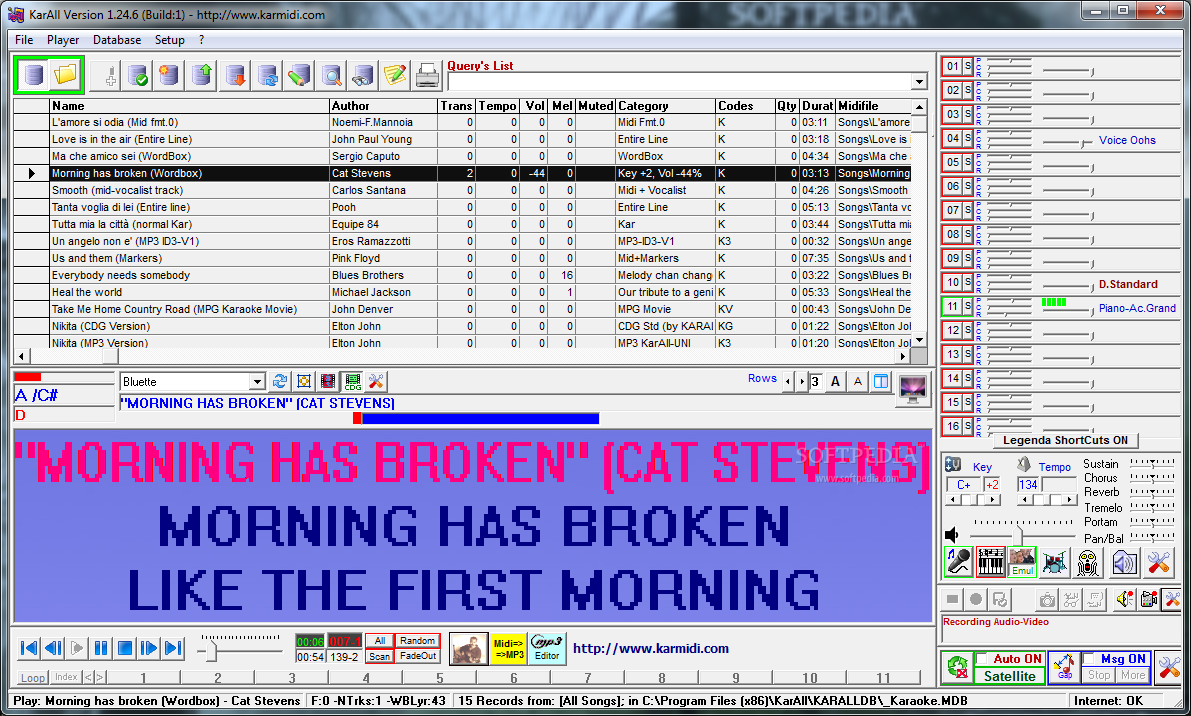Click the Reverb slider
Screen dimensions: 1191x716
coord(1152,491)
